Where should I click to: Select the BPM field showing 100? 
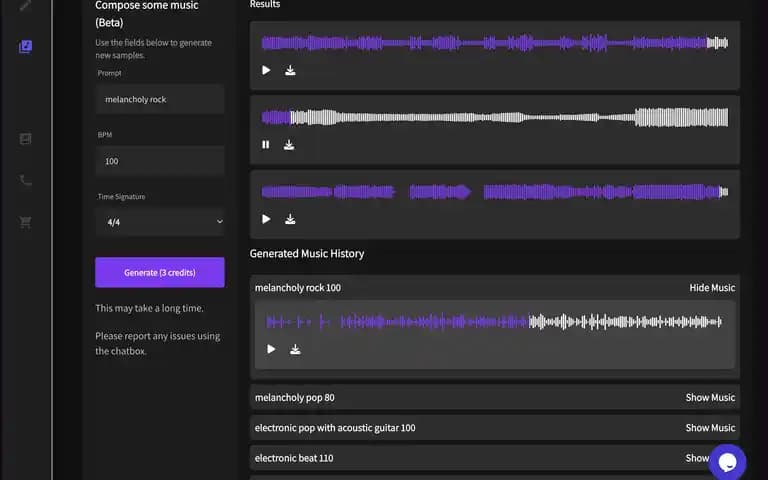coord(160,161)
